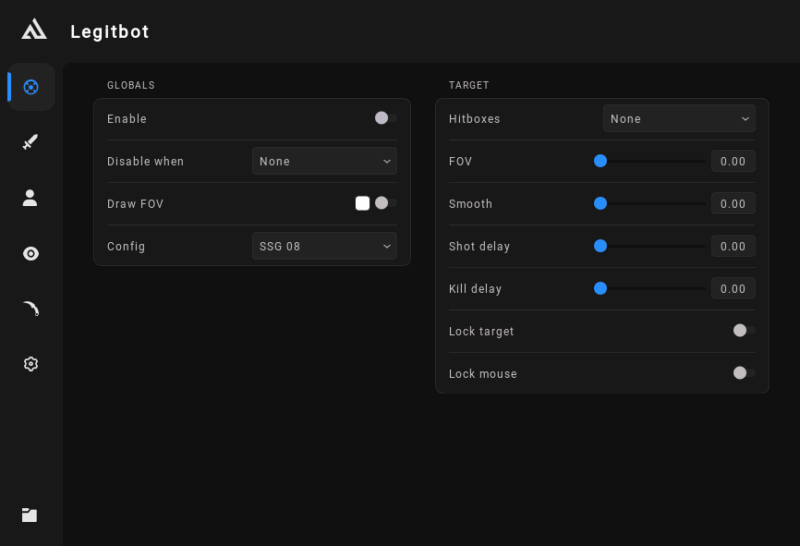Viewport: 800px width, 546px height.
Task: Toggle the Enable switch in Globals
Action: pos(384,118)
